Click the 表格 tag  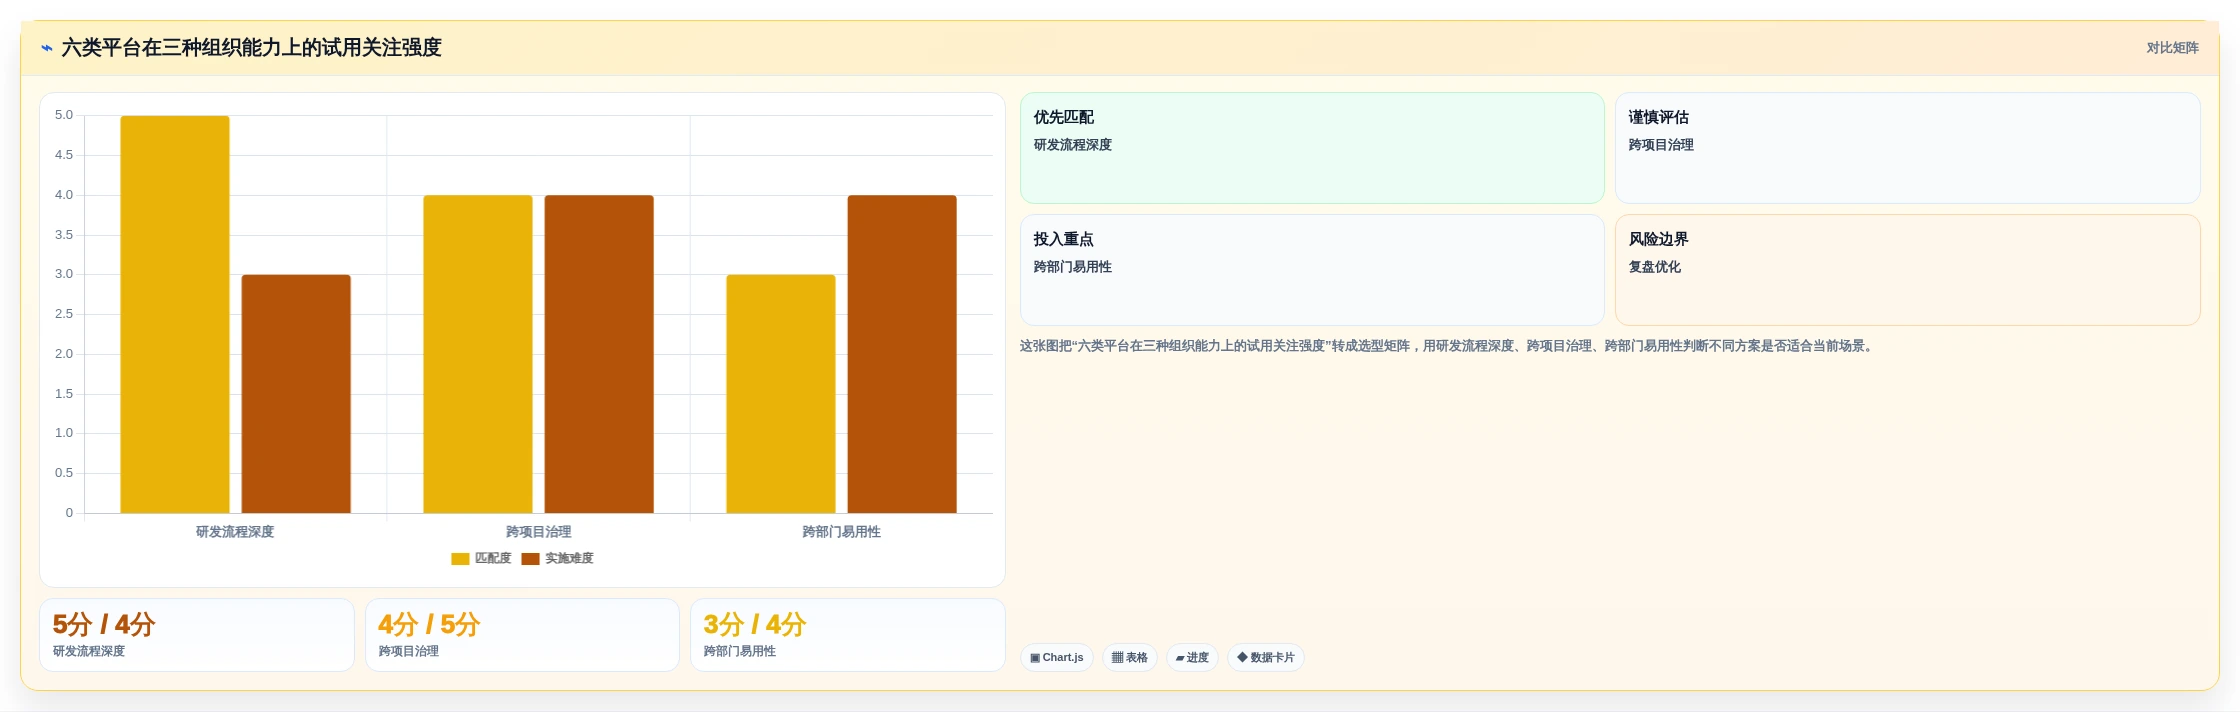coord(1130,658)
